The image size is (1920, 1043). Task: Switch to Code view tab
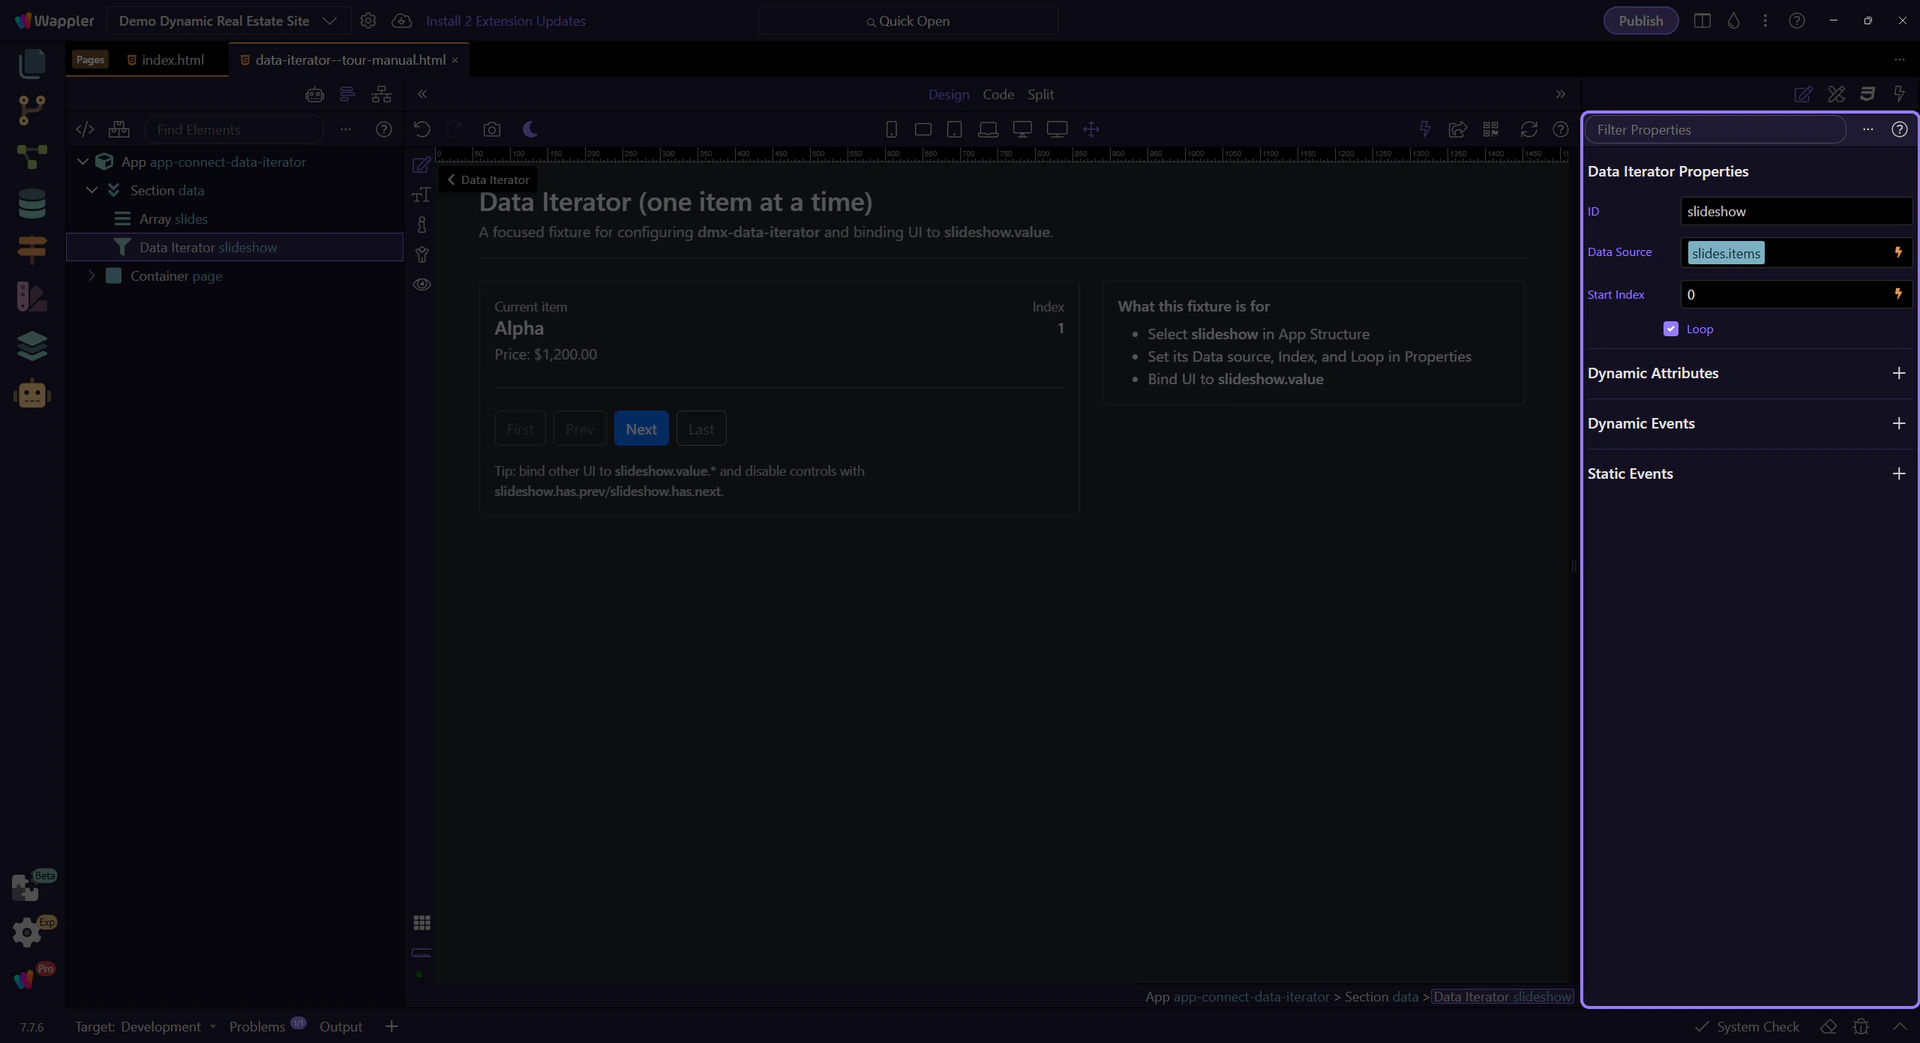point(997,95)
